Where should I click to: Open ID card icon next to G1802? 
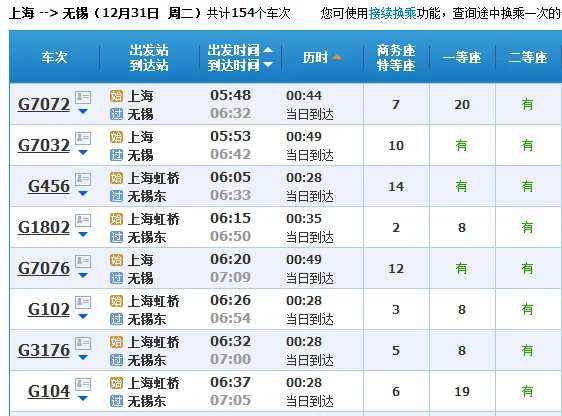[83, 220]
